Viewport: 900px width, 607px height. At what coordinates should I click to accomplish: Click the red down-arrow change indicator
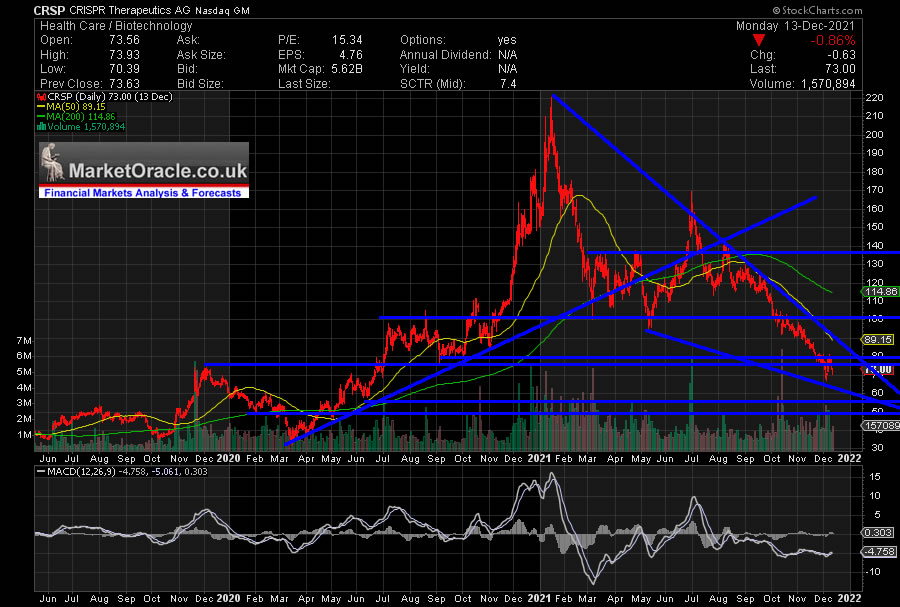(x=760, y=40)
